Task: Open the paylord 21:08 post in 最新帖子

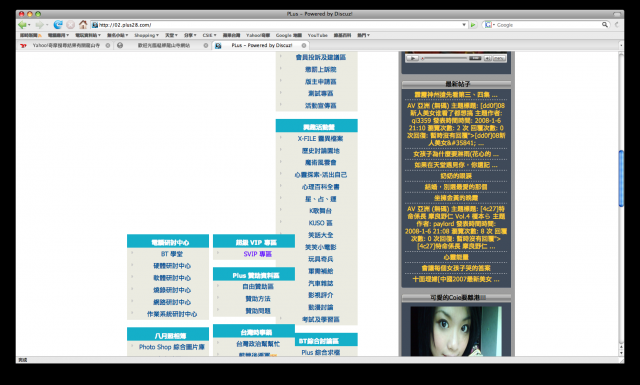Action: (x=456, y=228)
